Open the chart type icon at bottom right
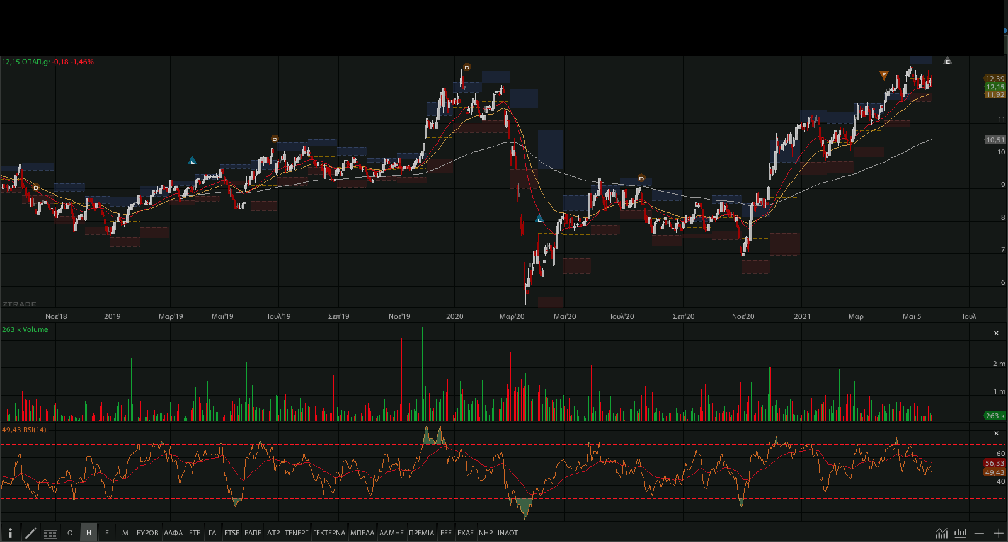This screenshot has height=542, width=1008. pyautogui.click(x=941, y=532)
